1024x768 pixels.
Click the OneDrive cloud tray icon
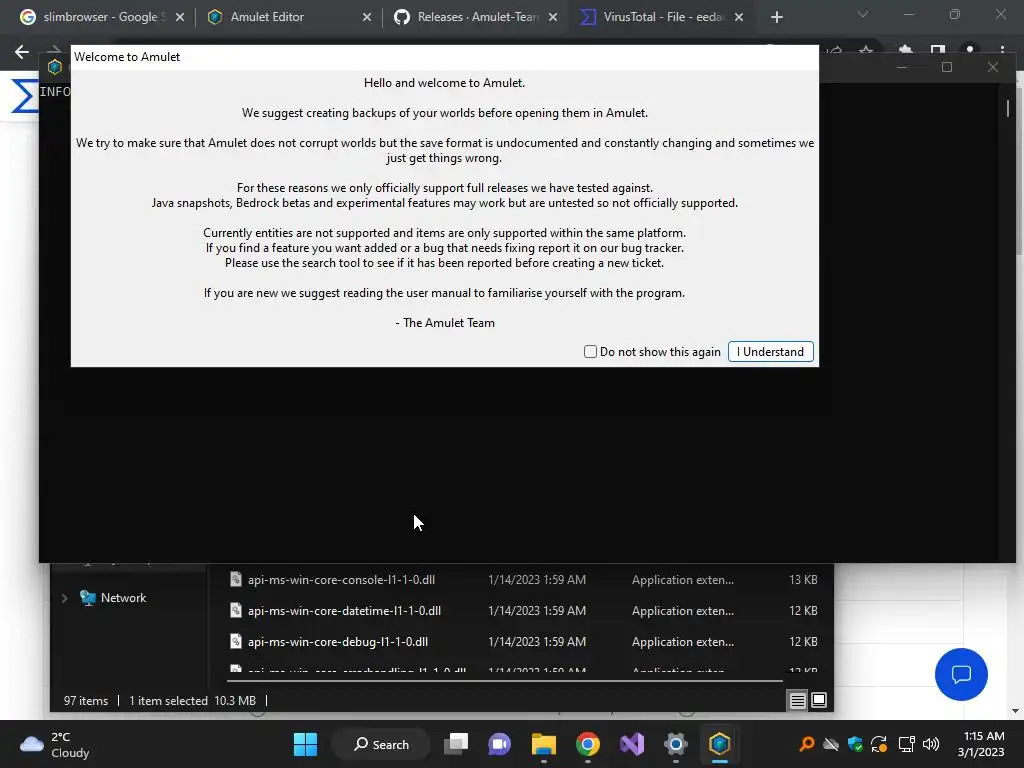coord(831,744)
